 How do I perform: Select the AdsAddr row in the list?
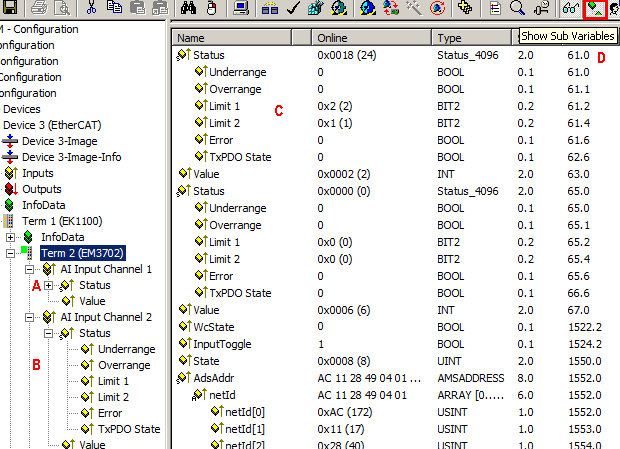point(395,378)
